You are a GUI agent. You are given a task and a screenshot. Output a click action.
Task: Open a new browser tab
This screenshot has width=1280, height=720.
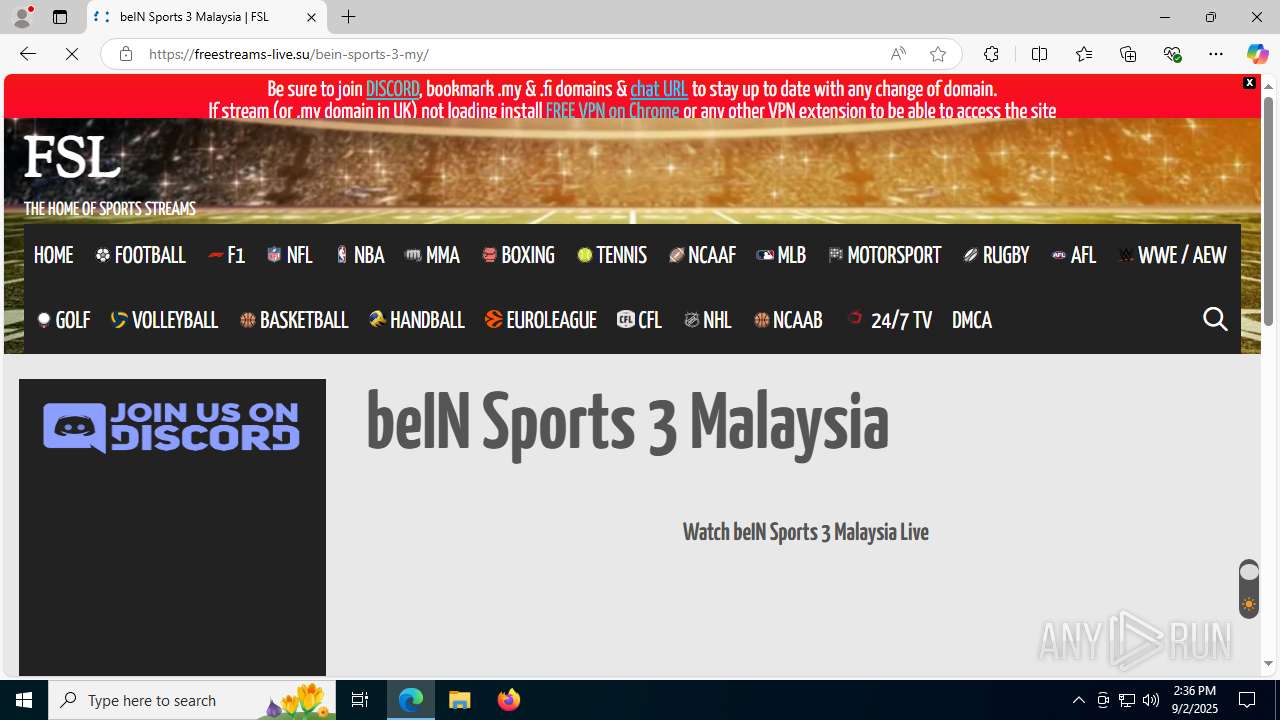click(349, 17)
